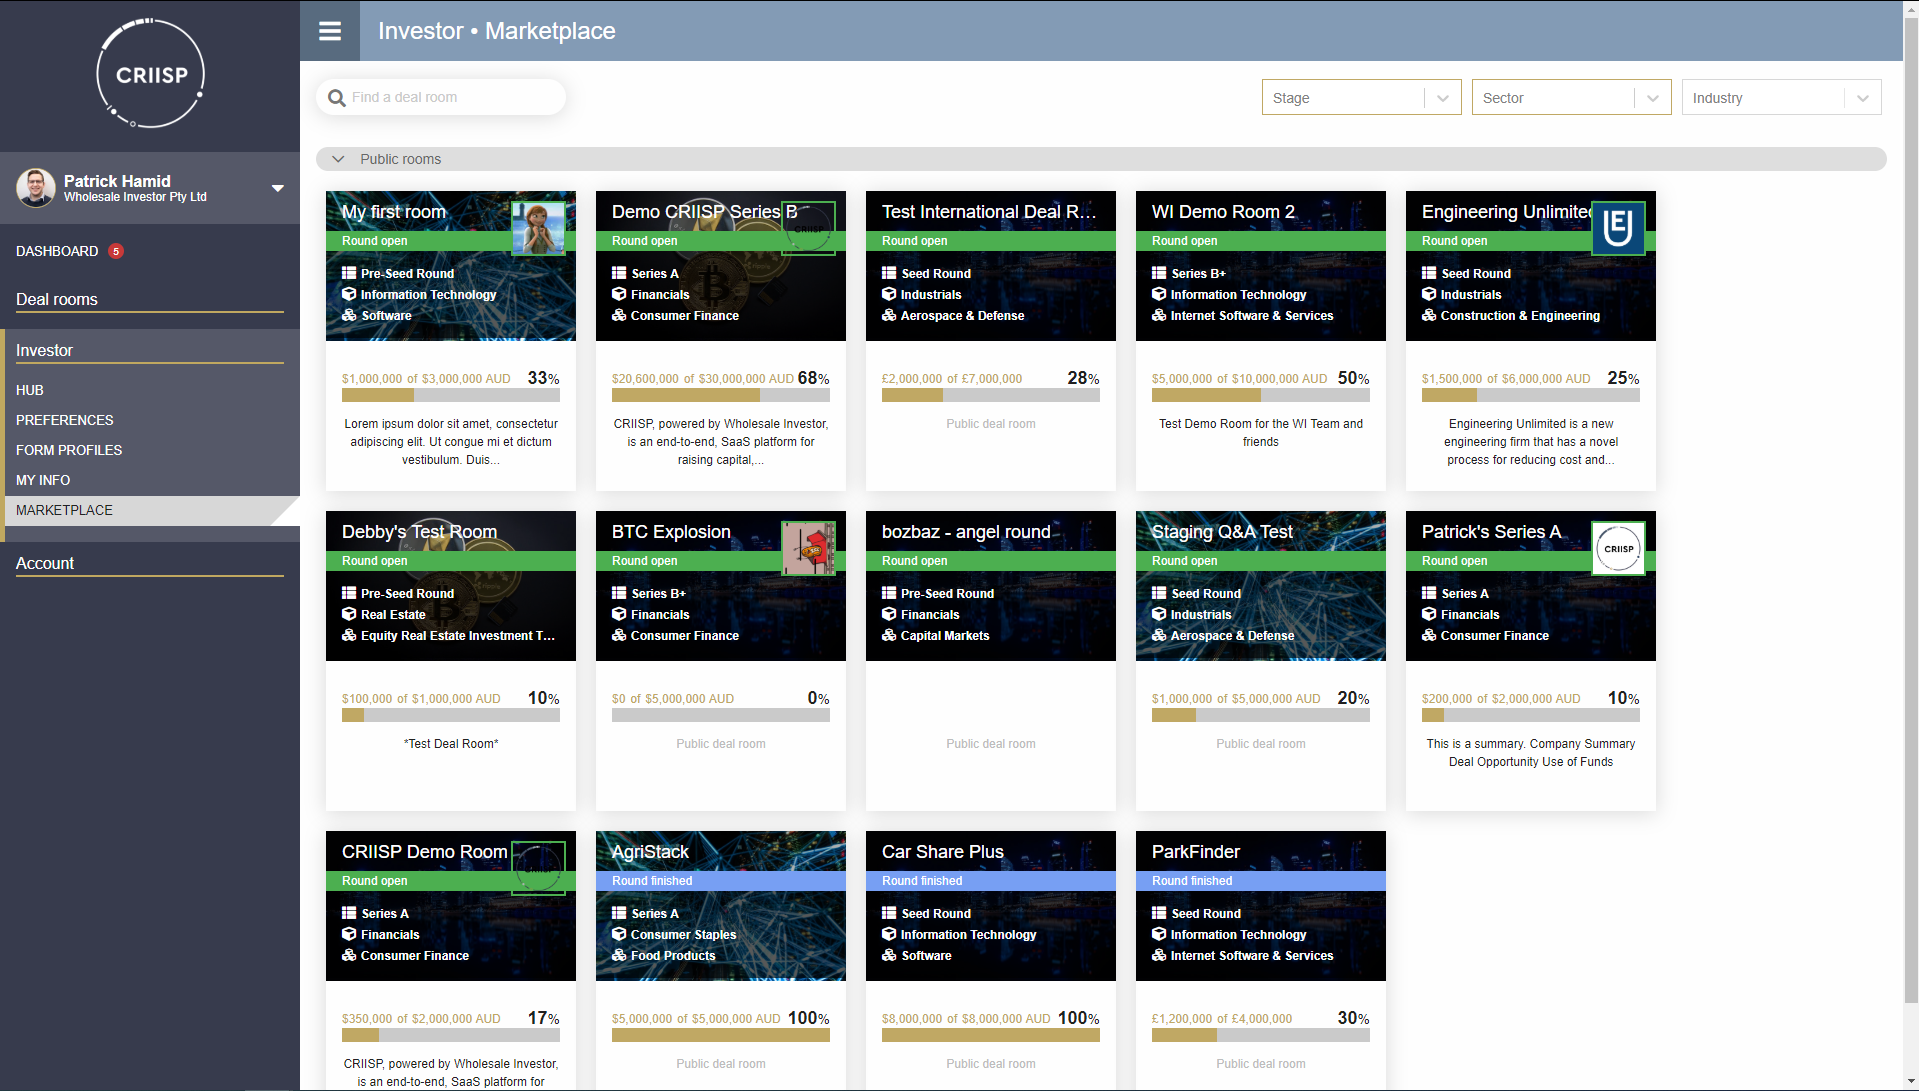Open the WI Demo Room 2 title

(1223, 212)
